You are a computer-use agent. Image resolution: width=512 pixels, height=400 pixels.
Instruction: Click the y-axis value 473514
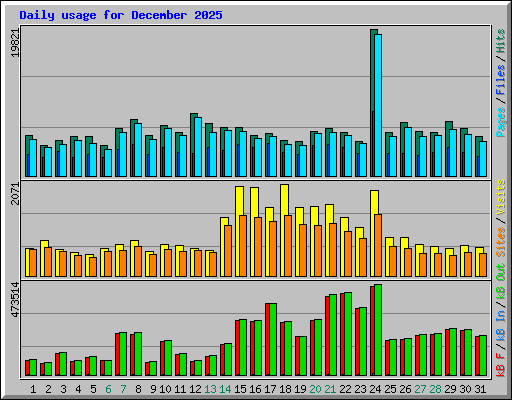pyautogui.click(x=15, y=300)
